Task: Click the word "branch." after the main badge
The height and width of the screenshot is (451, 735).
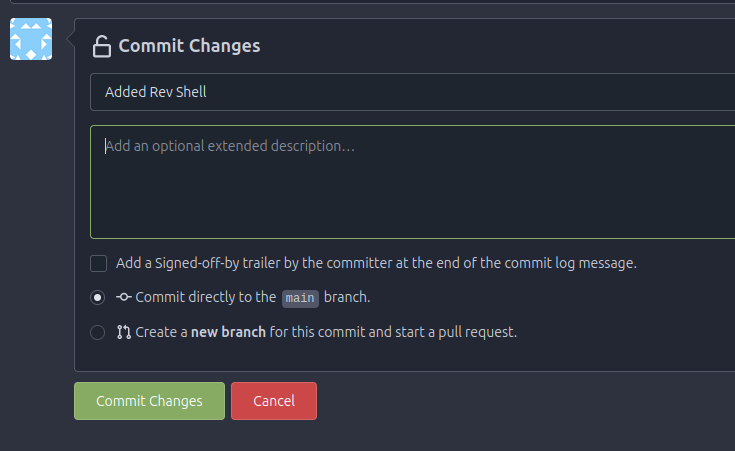Action: click(x=347, y=297)
